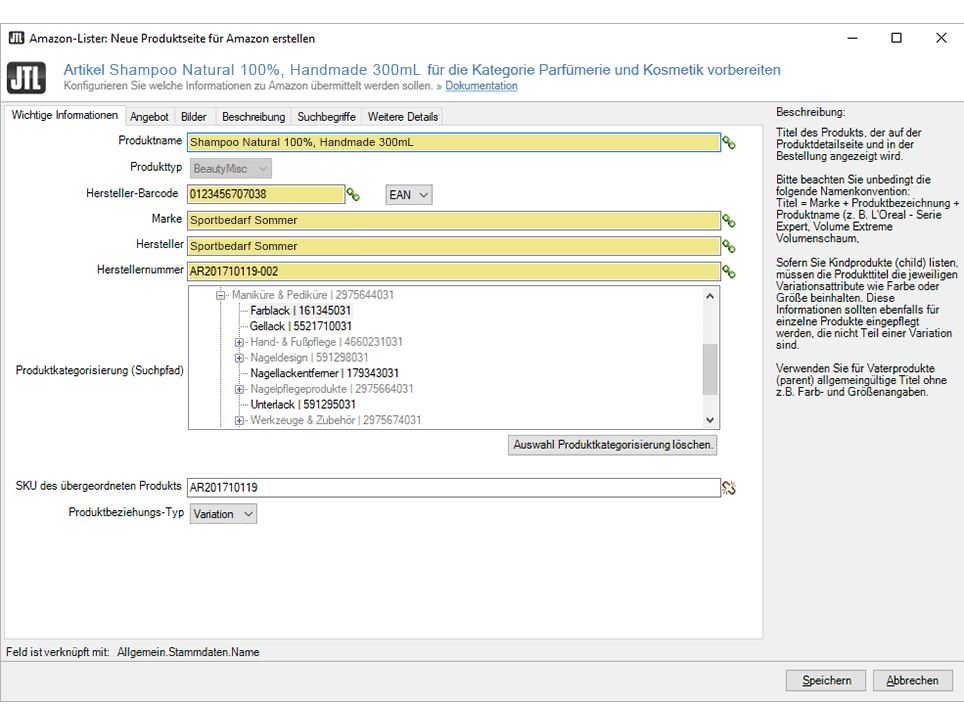Click the category tree scrollbar down arrow
Screen dimensions: 964x726
click(x=710, y=421)
